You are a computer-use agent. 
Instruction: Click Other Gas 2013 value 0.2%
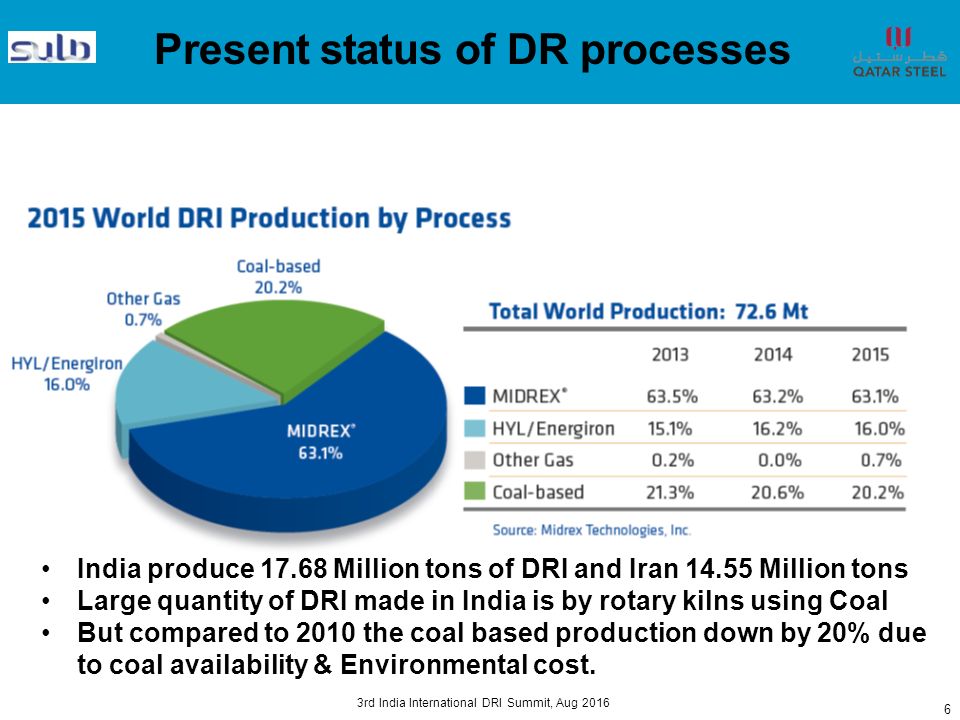(672, 460)
